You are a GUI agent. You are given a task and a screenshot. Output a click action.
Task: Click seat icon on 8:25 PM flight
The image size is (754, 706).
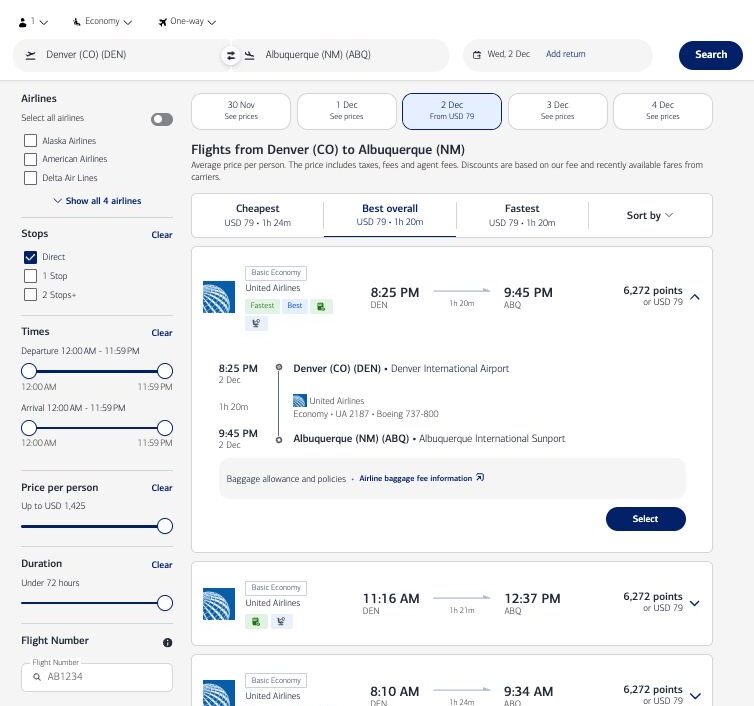point(256,323)
